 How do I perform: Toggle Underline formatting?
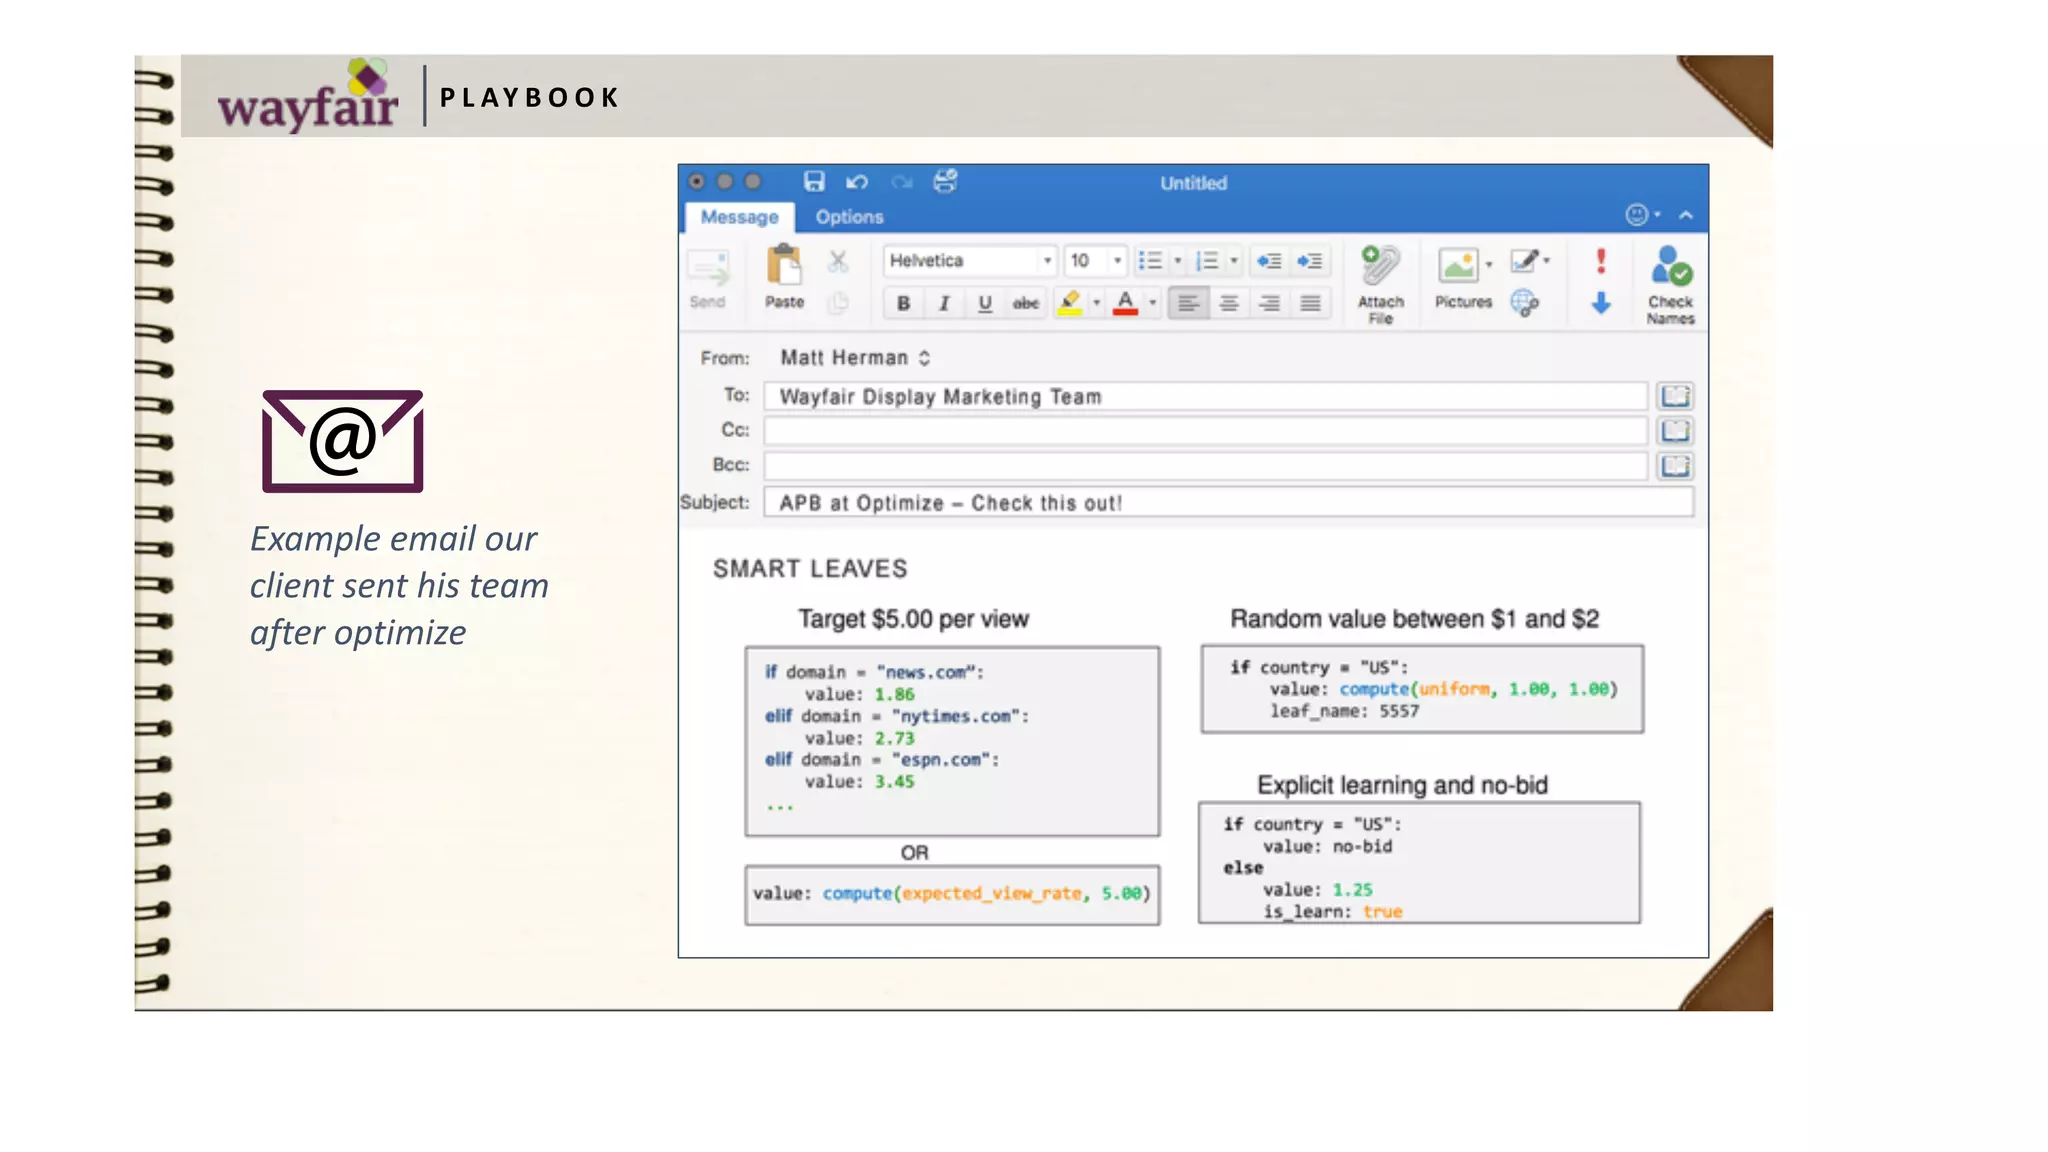(985, 303)
